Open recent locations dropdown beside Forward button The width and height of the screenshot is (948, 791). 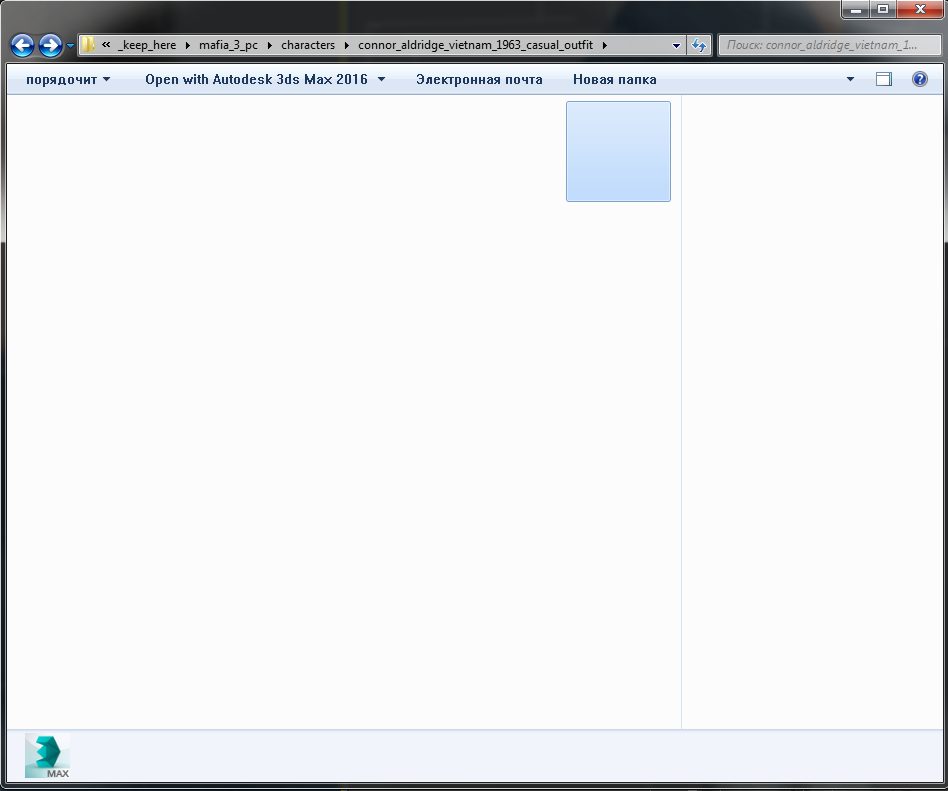(x=70, y=45)
